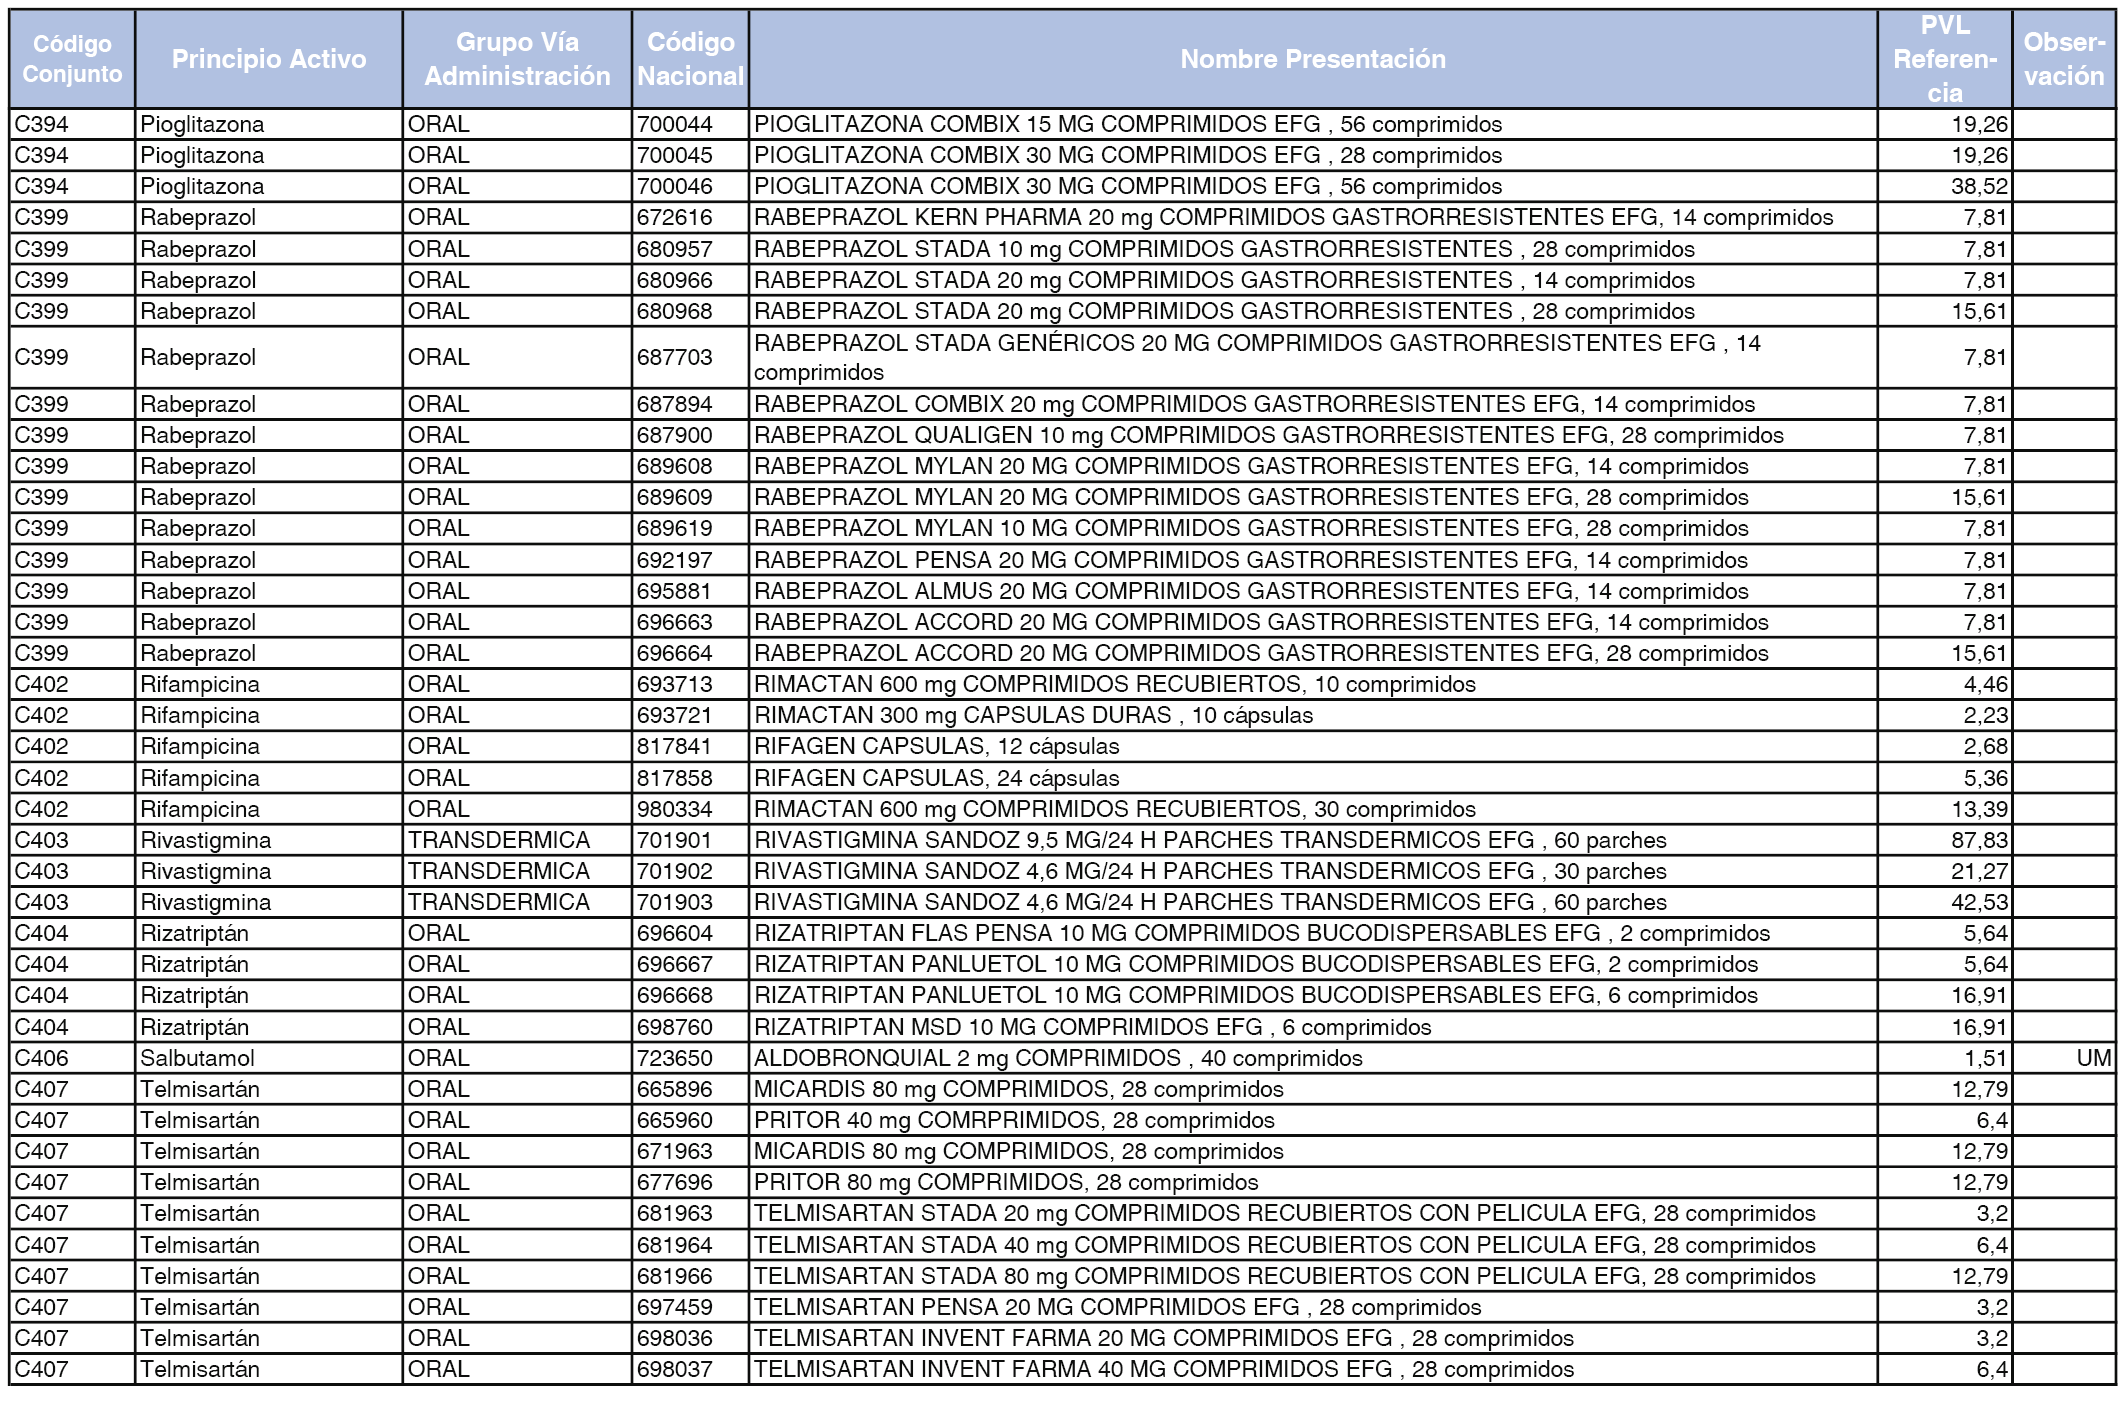The image size is (2126, 1406).
Task: Select national code 696664
Action: (690, 653)
